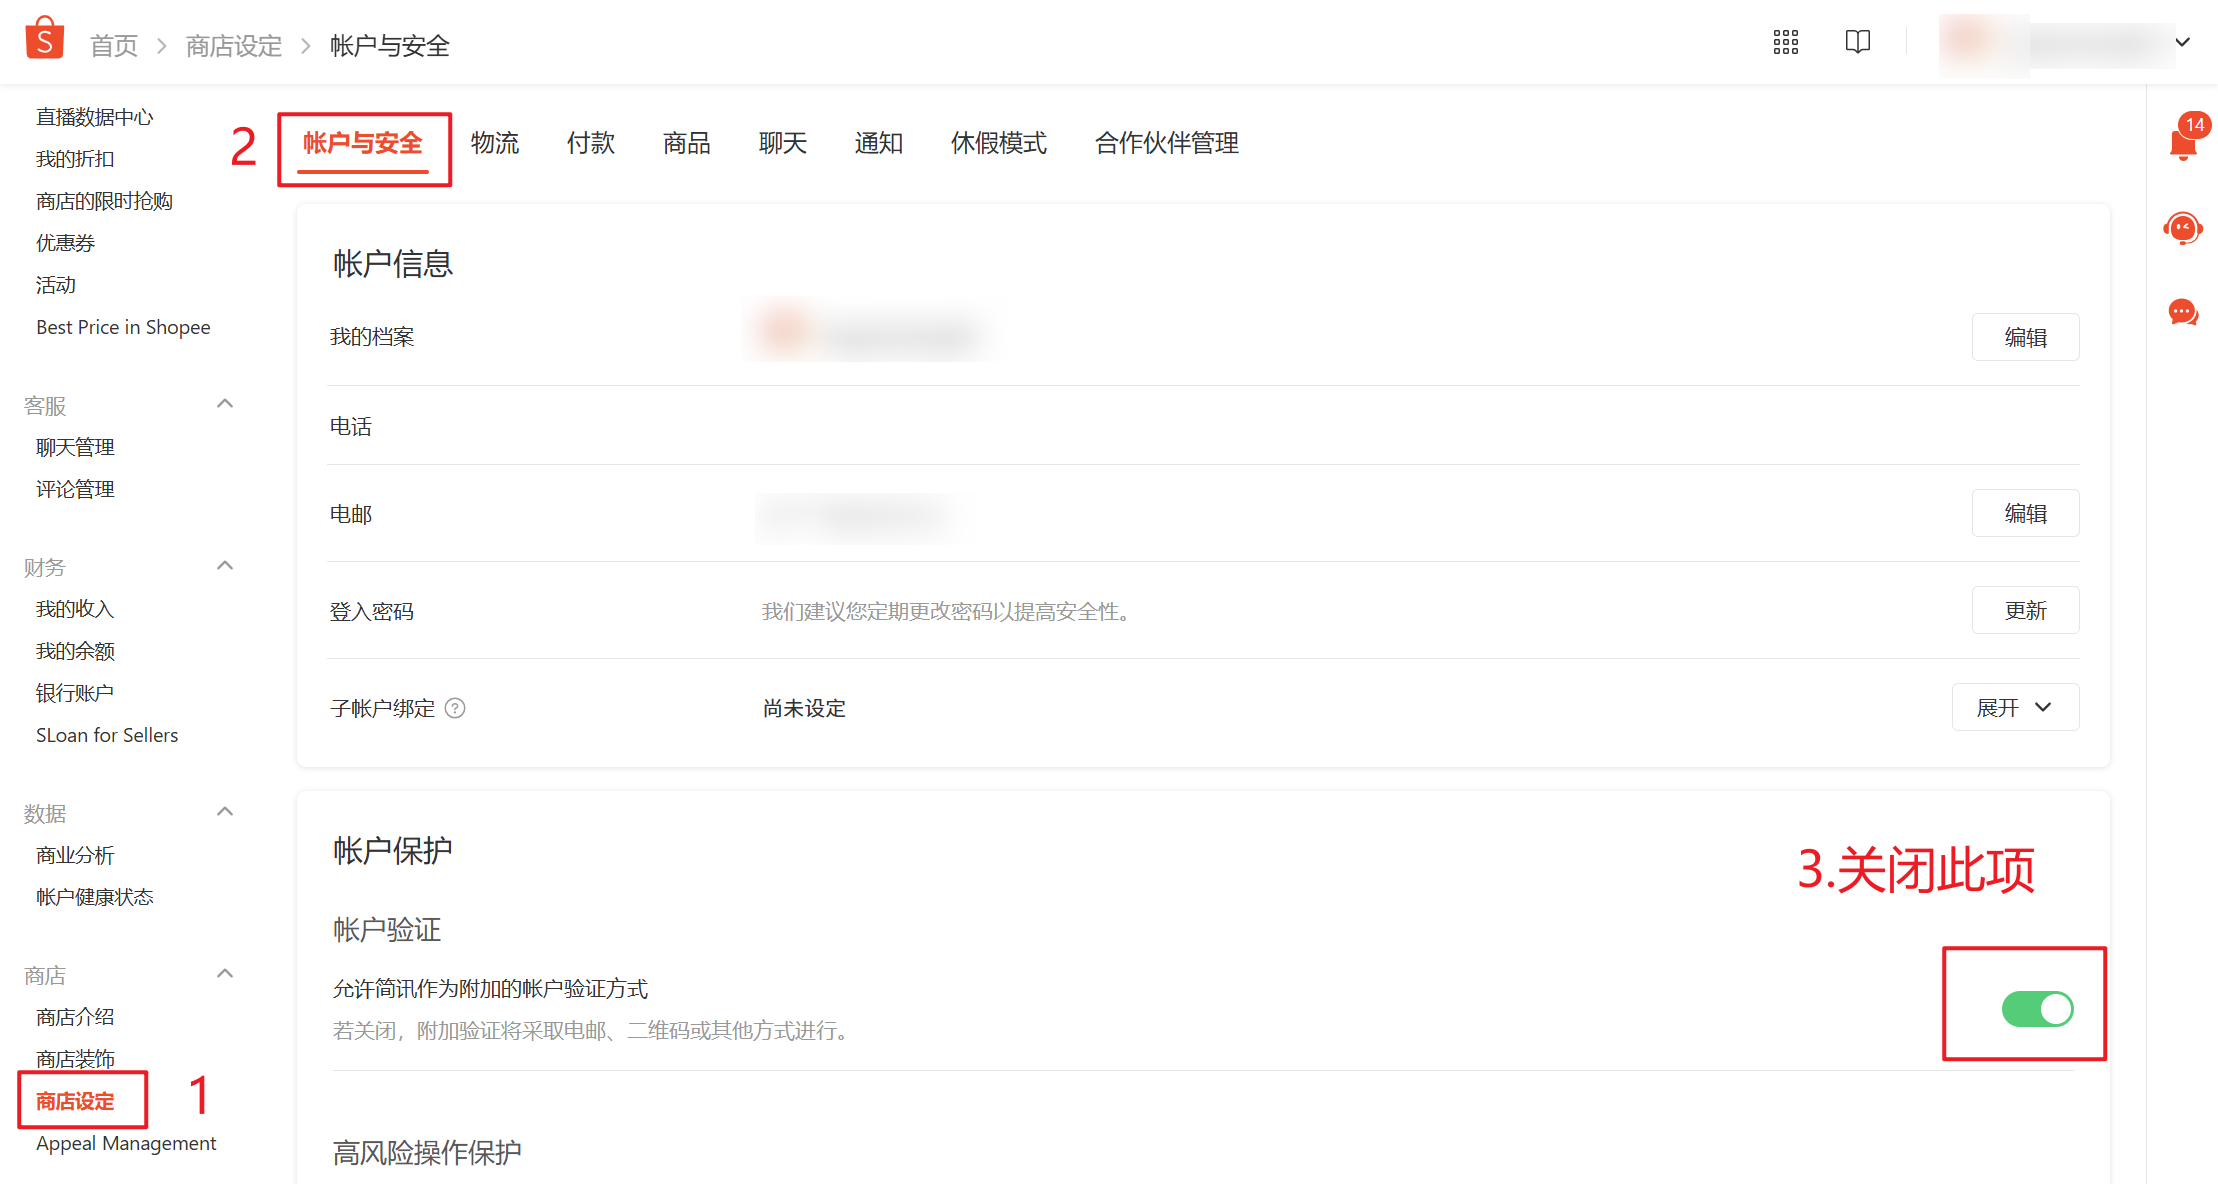Screen dimensions: 2218x1184
Task: Toggle off SMS account verification switch
Action: (x=2037, y=1009)
